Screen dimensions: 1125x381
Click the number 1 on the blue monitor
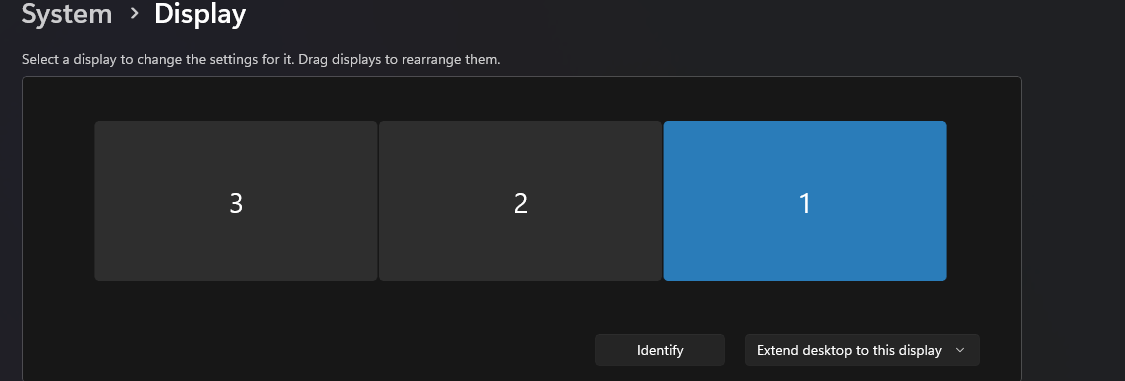tap(805, 204)
